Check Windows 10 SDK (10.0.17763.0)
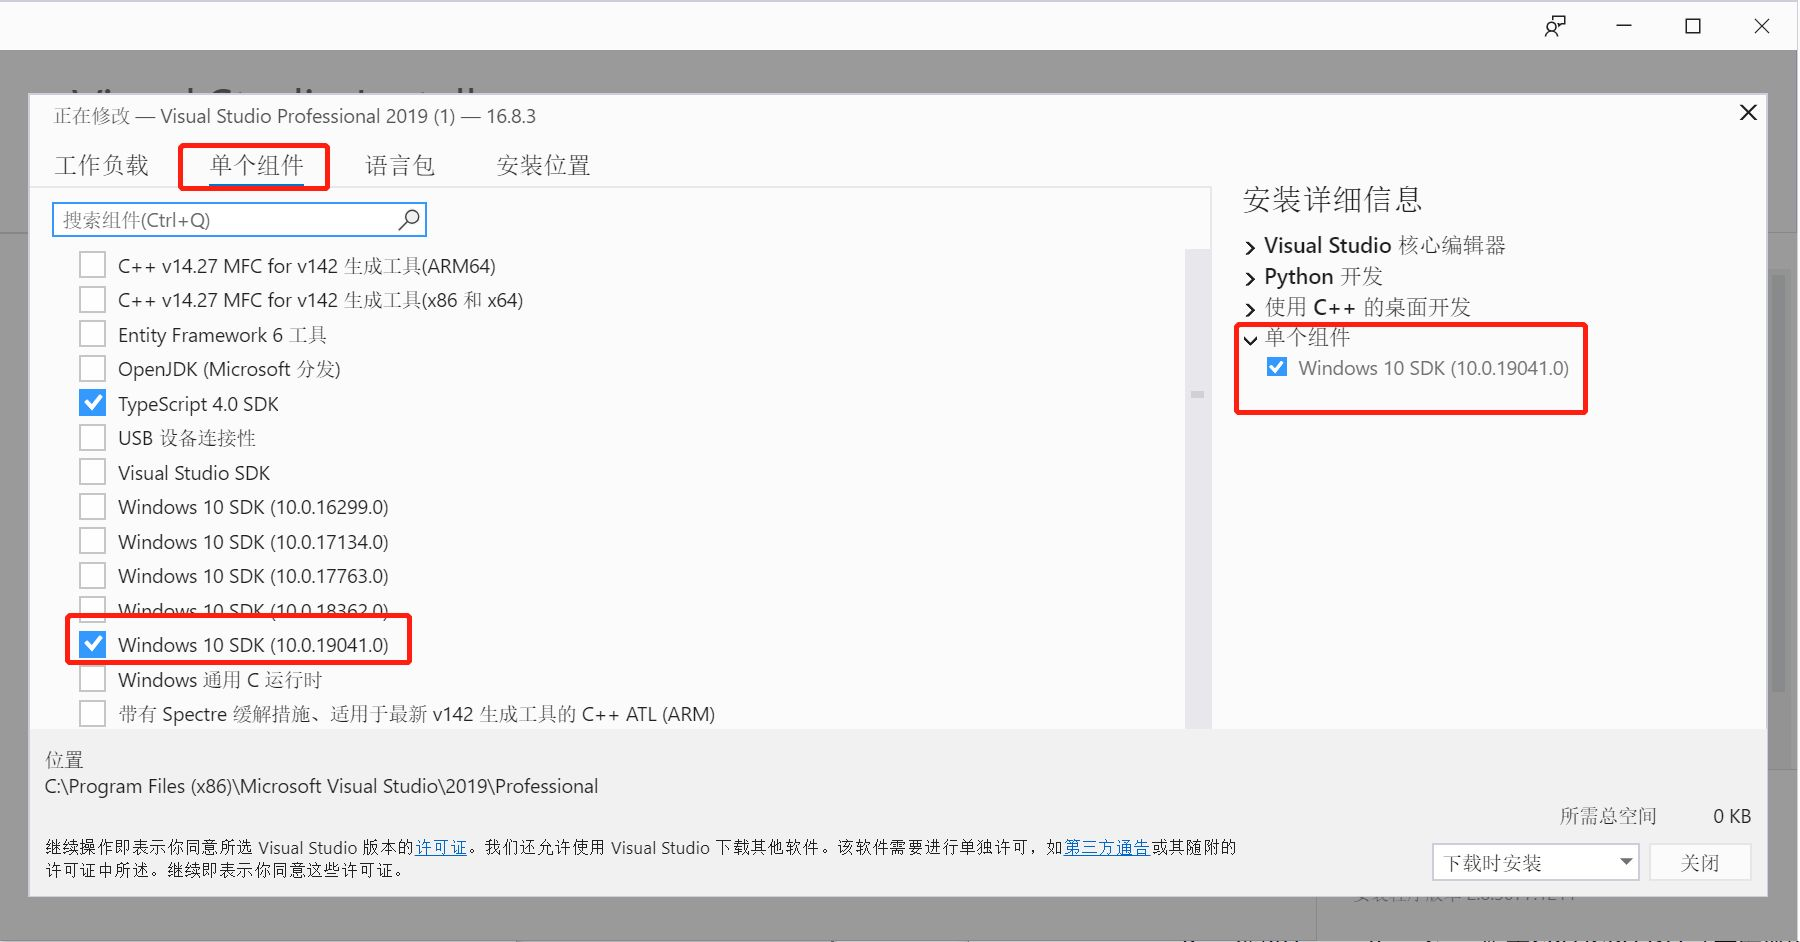The height and width of the screenshot is (942, 1800). (92, 574)
